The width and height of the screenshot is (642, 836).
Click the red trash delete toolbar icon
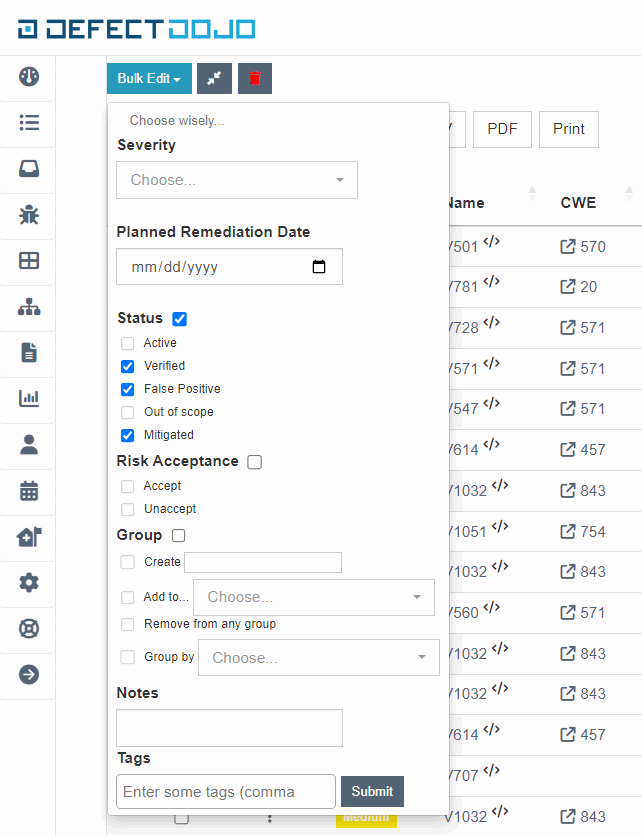tap(254, 78)
